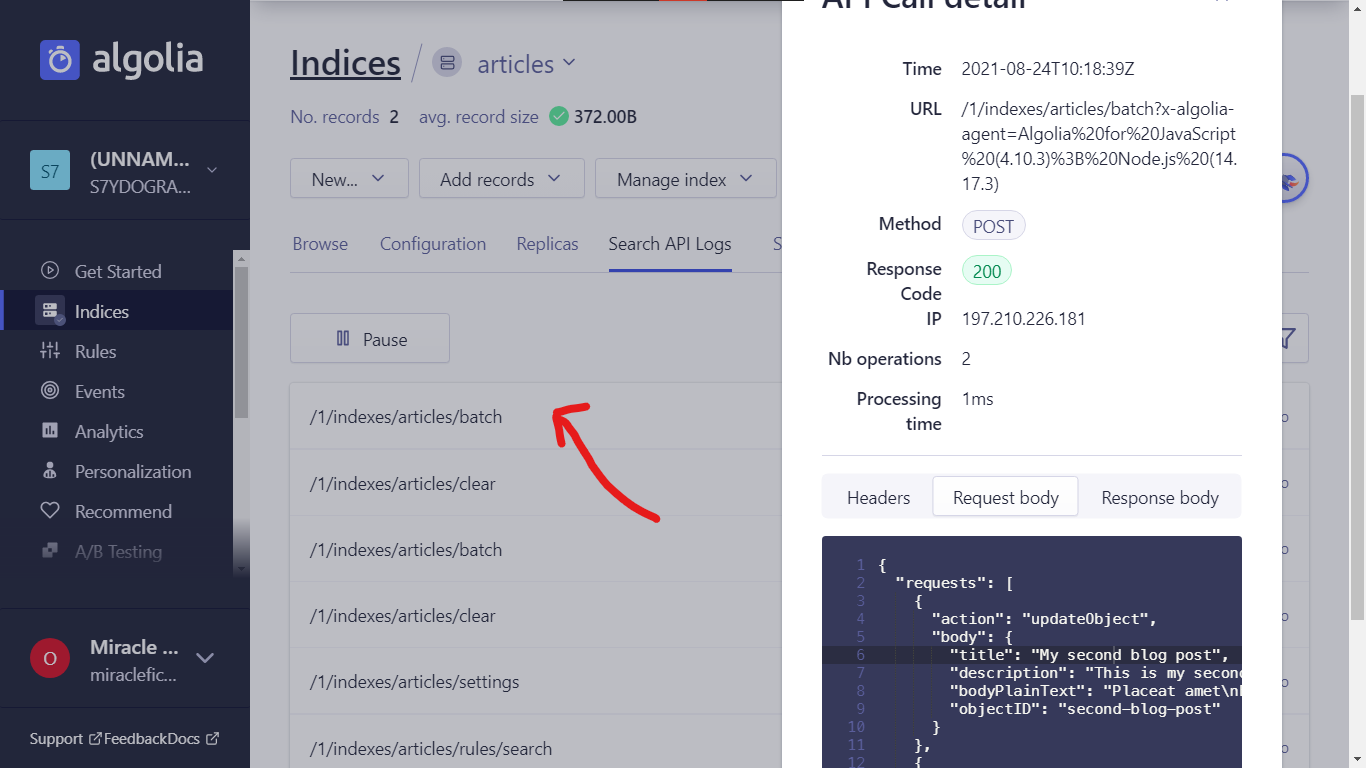Click the log filter funnel icon
1366x768 pixels.
coord(1286,338)
